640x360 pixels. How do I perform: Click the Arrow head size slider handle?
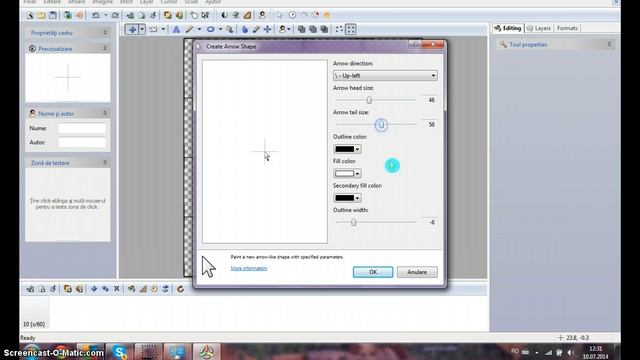pyautogui.click(x=369, y=100)
